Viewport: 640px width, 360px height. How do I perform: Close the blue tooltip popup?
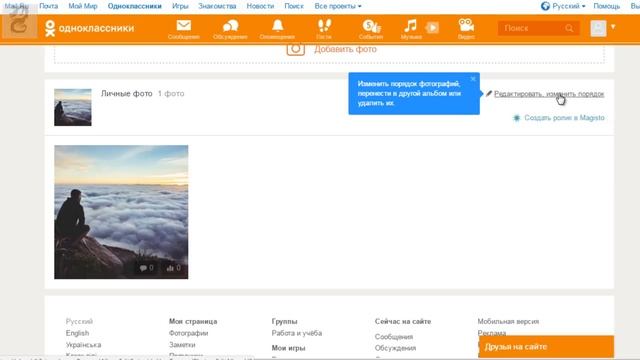[473, 79]
